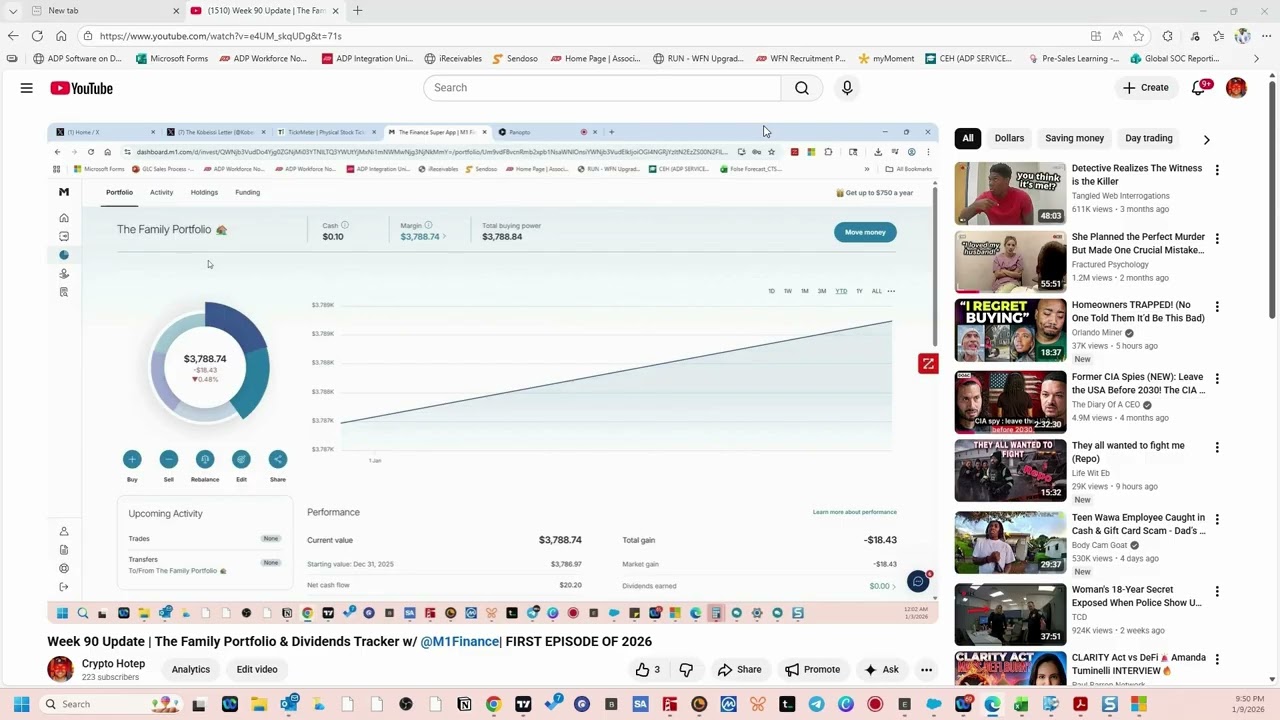Screen dimensions: 1280x720
Task: Show next filter chips with arrow
Action: point(1206,139)
